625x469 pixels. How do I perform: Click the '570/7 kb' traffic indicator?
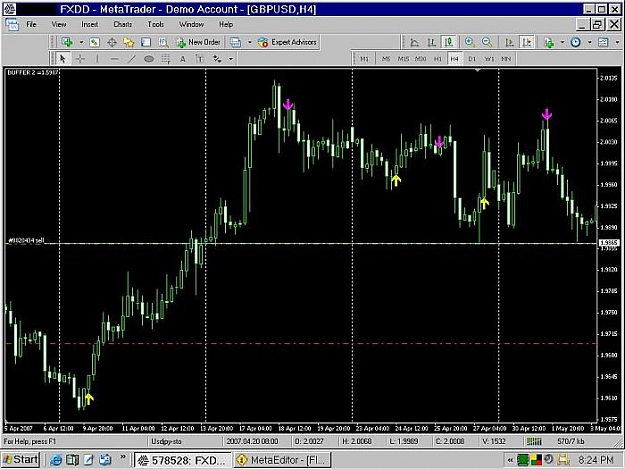(571, 442)
